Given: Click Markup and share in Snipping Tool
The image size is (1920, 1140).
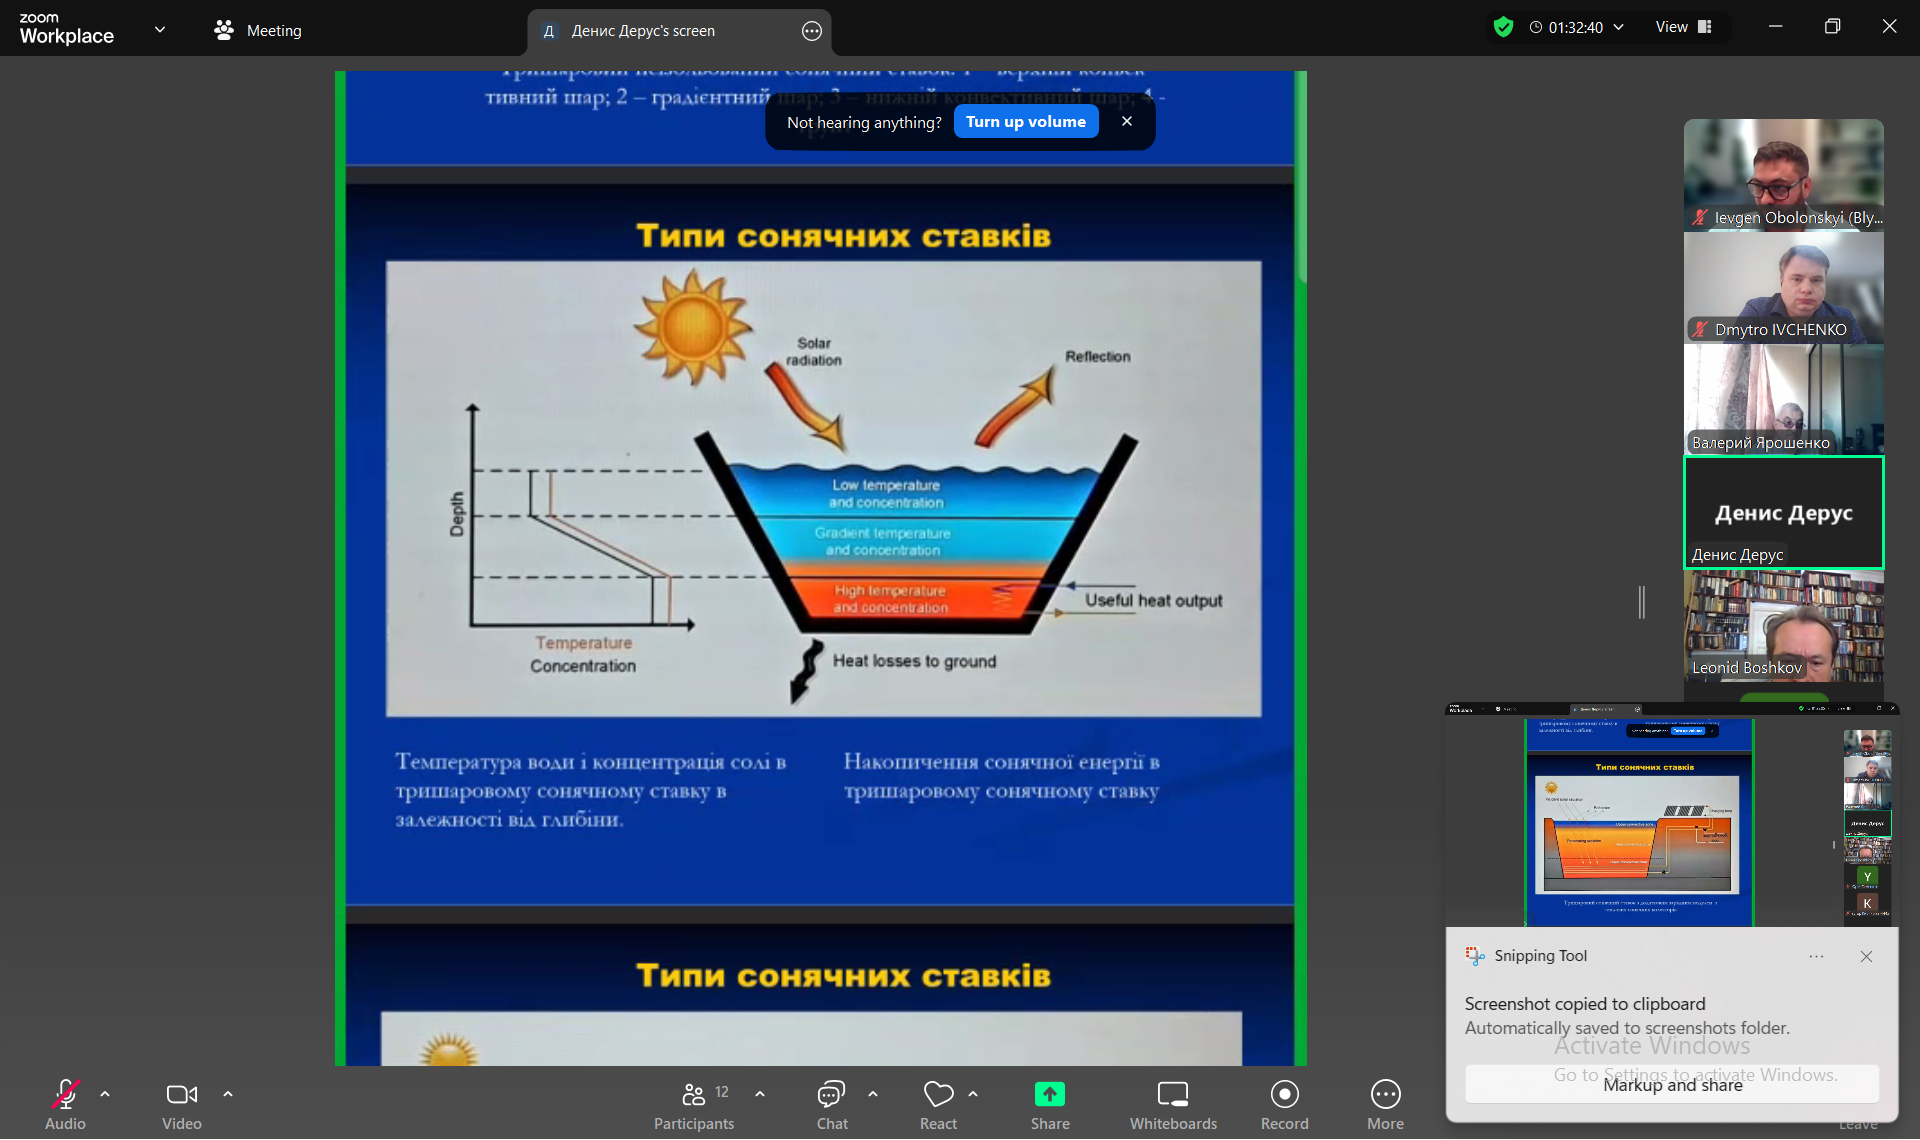Looking at the screenshot, I should click(1672, 1084).
